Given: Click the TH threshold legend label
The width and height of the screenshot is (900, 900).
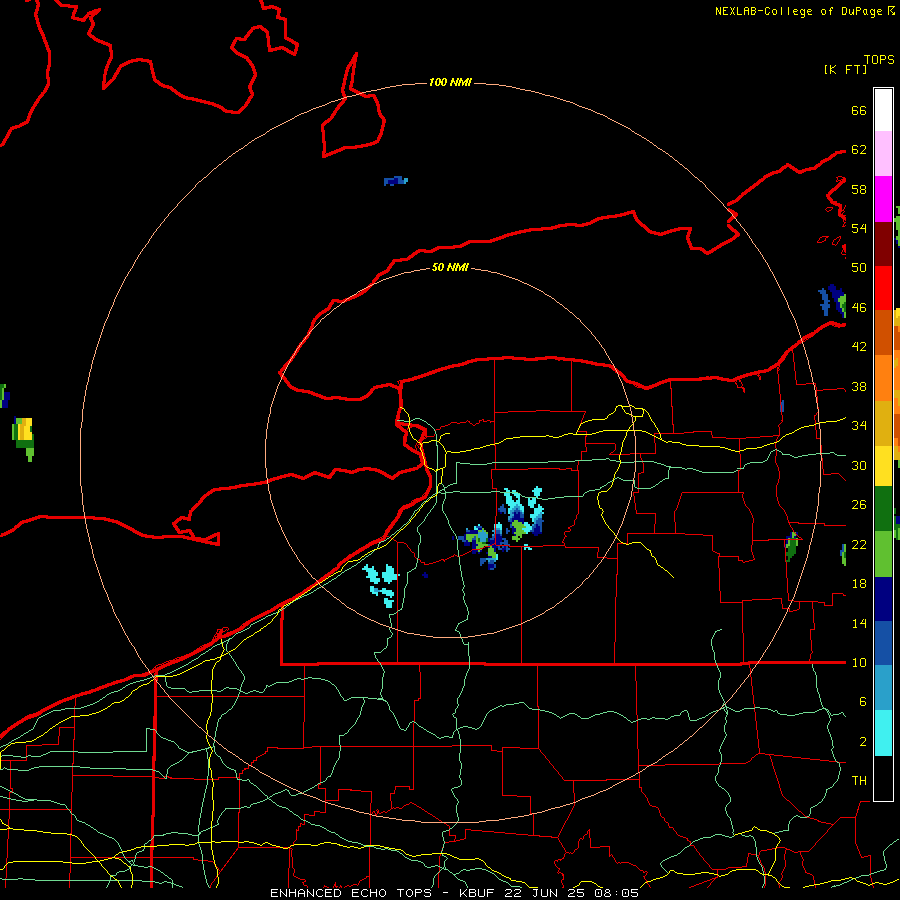Looking at the screenshot, I should tap(859, 781).
